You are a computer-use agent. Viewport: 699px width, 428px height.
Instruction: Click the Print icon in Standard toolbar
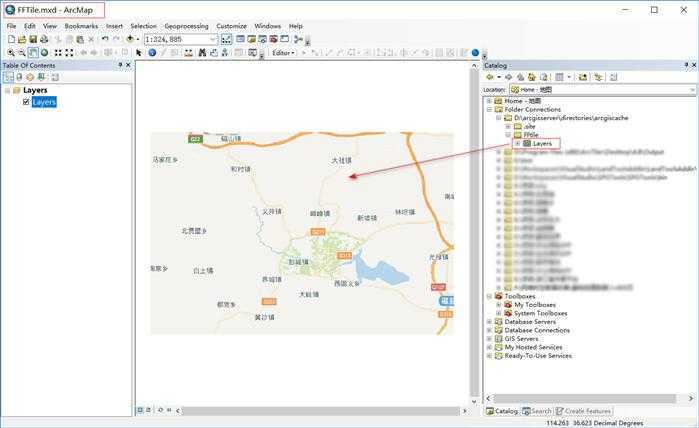coord(44,40)
